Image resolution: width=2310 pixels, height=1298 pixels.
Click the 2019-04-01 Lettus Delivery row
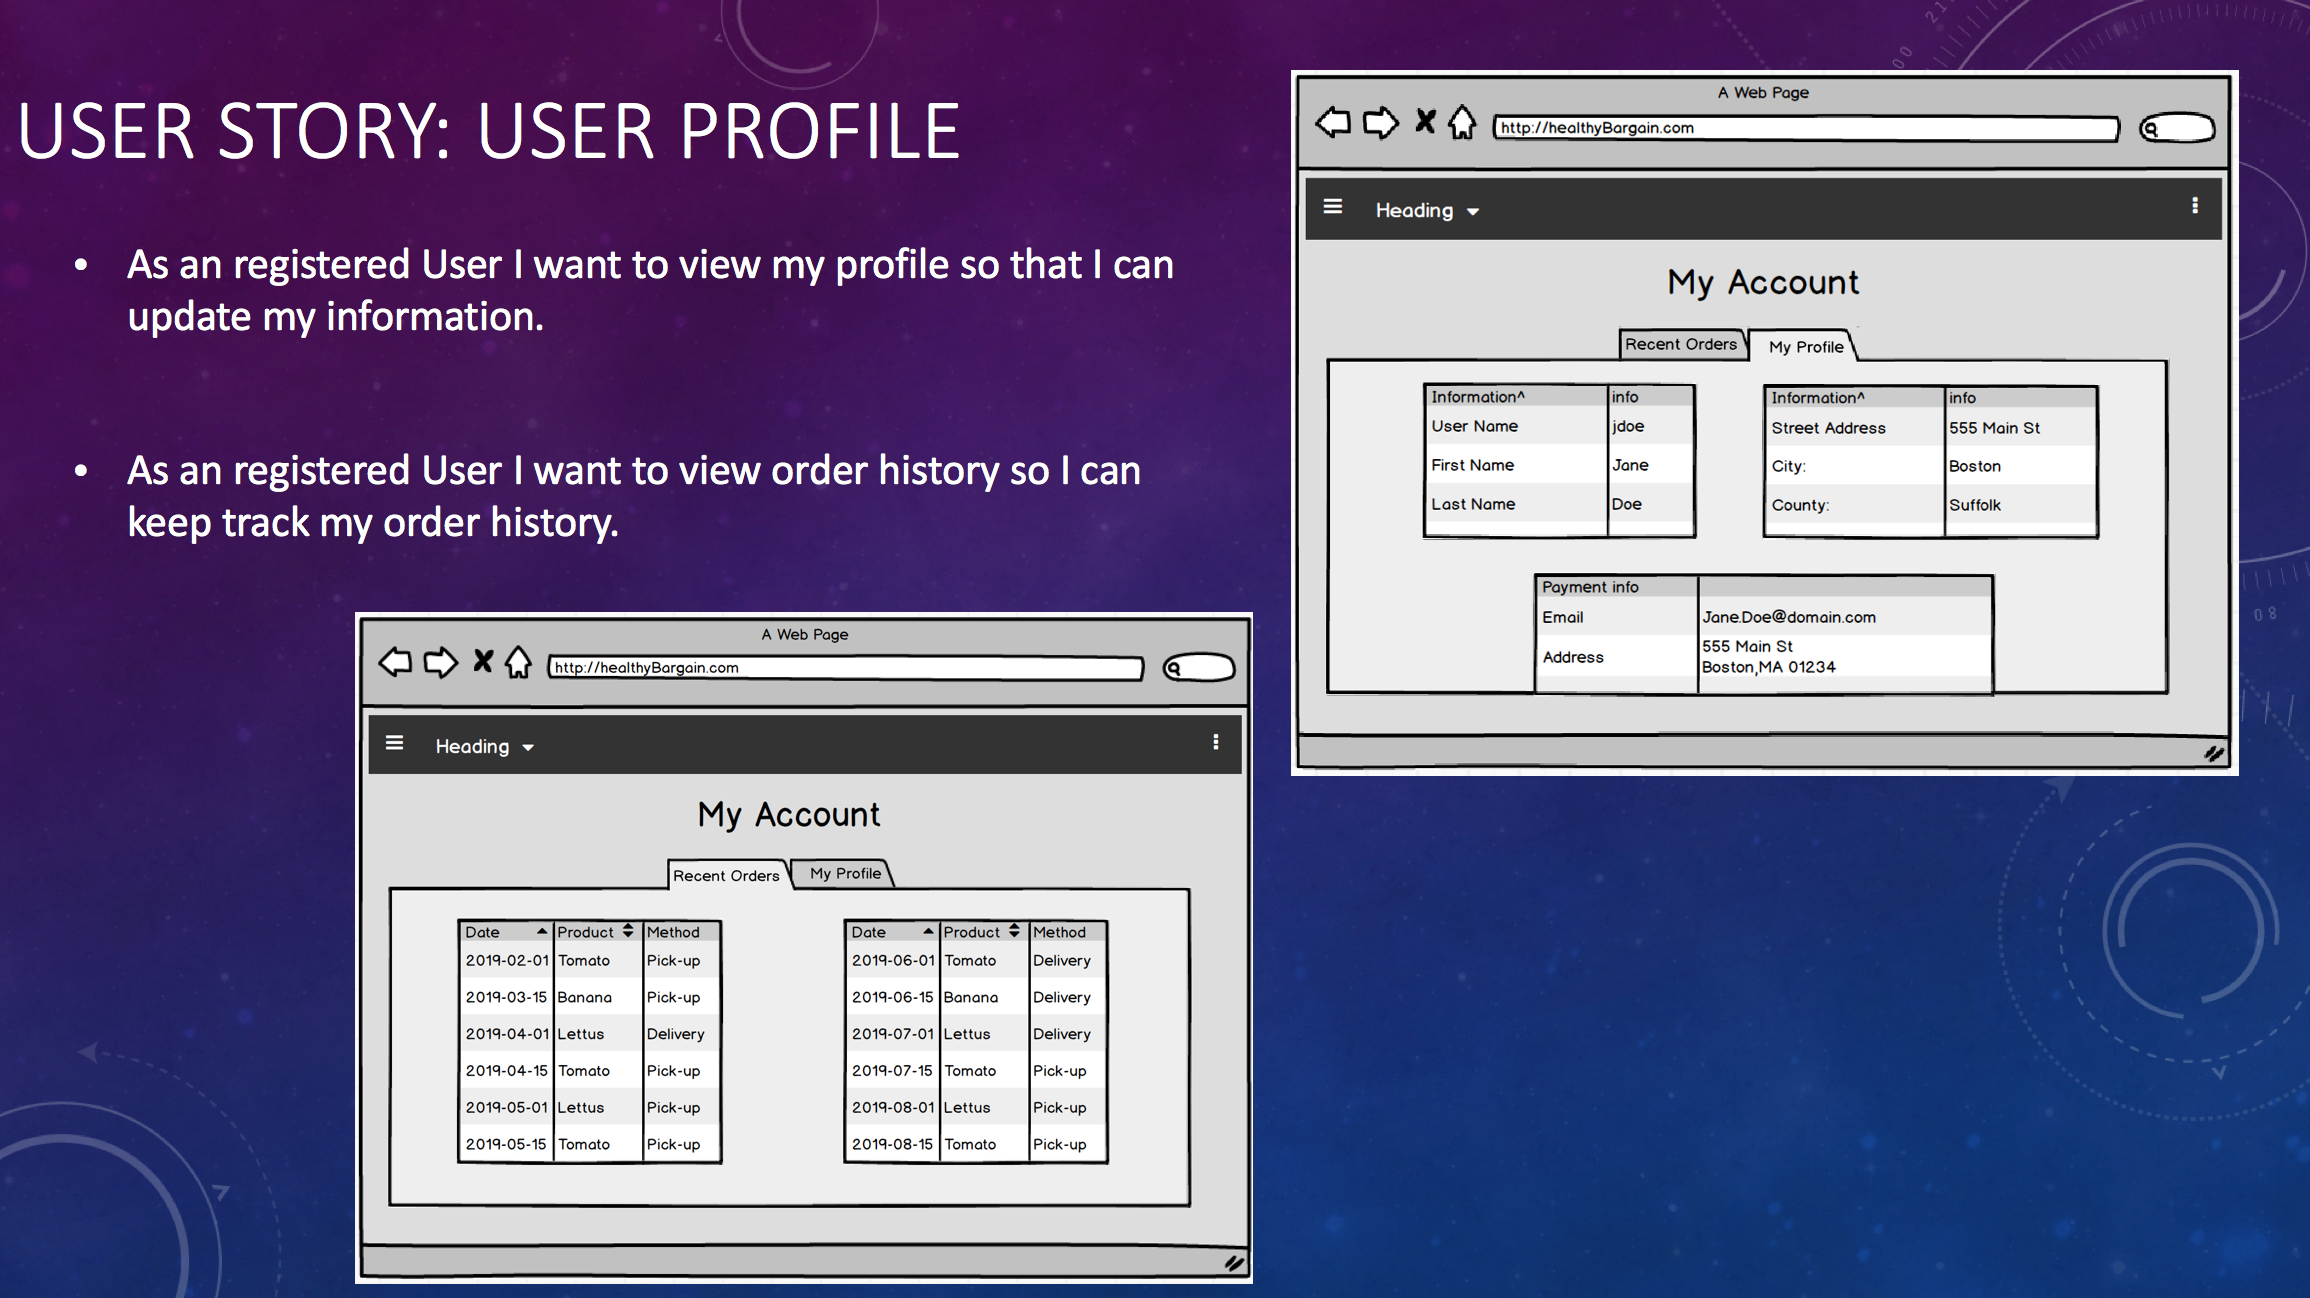click(x=588, y=1034)
